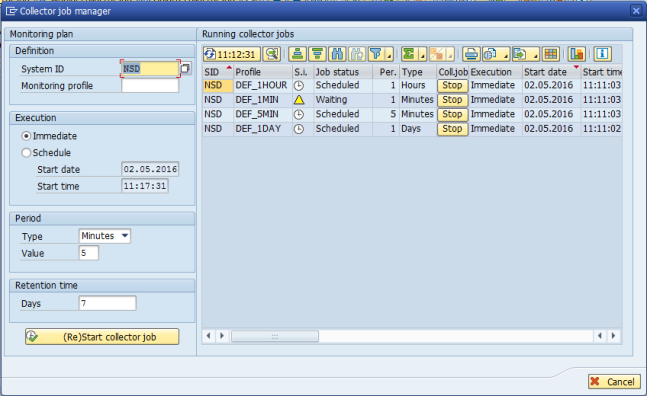The width and height of the screenshot is (647, 396).
Task: Select the Immediate execution radio button
Action: [x=26, y=136]
